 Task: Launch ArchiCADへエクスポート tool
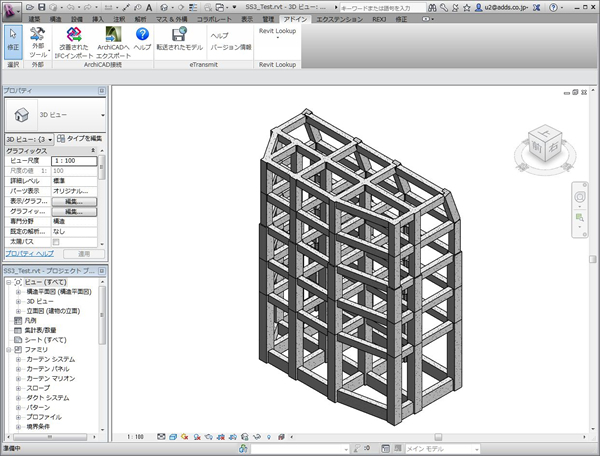(113, 42)
